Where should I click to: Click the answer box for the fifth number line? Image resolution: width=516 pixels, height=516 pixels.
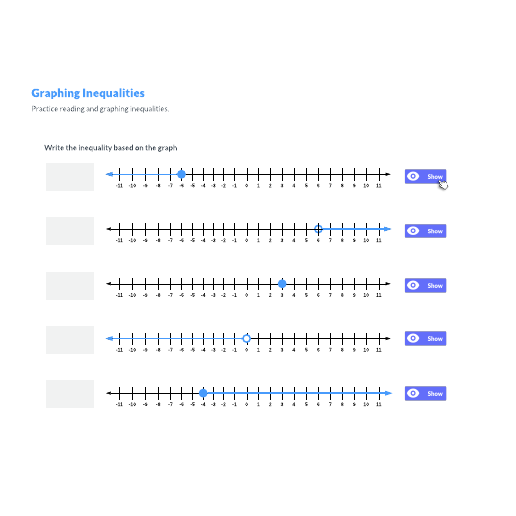pos(70,394)
